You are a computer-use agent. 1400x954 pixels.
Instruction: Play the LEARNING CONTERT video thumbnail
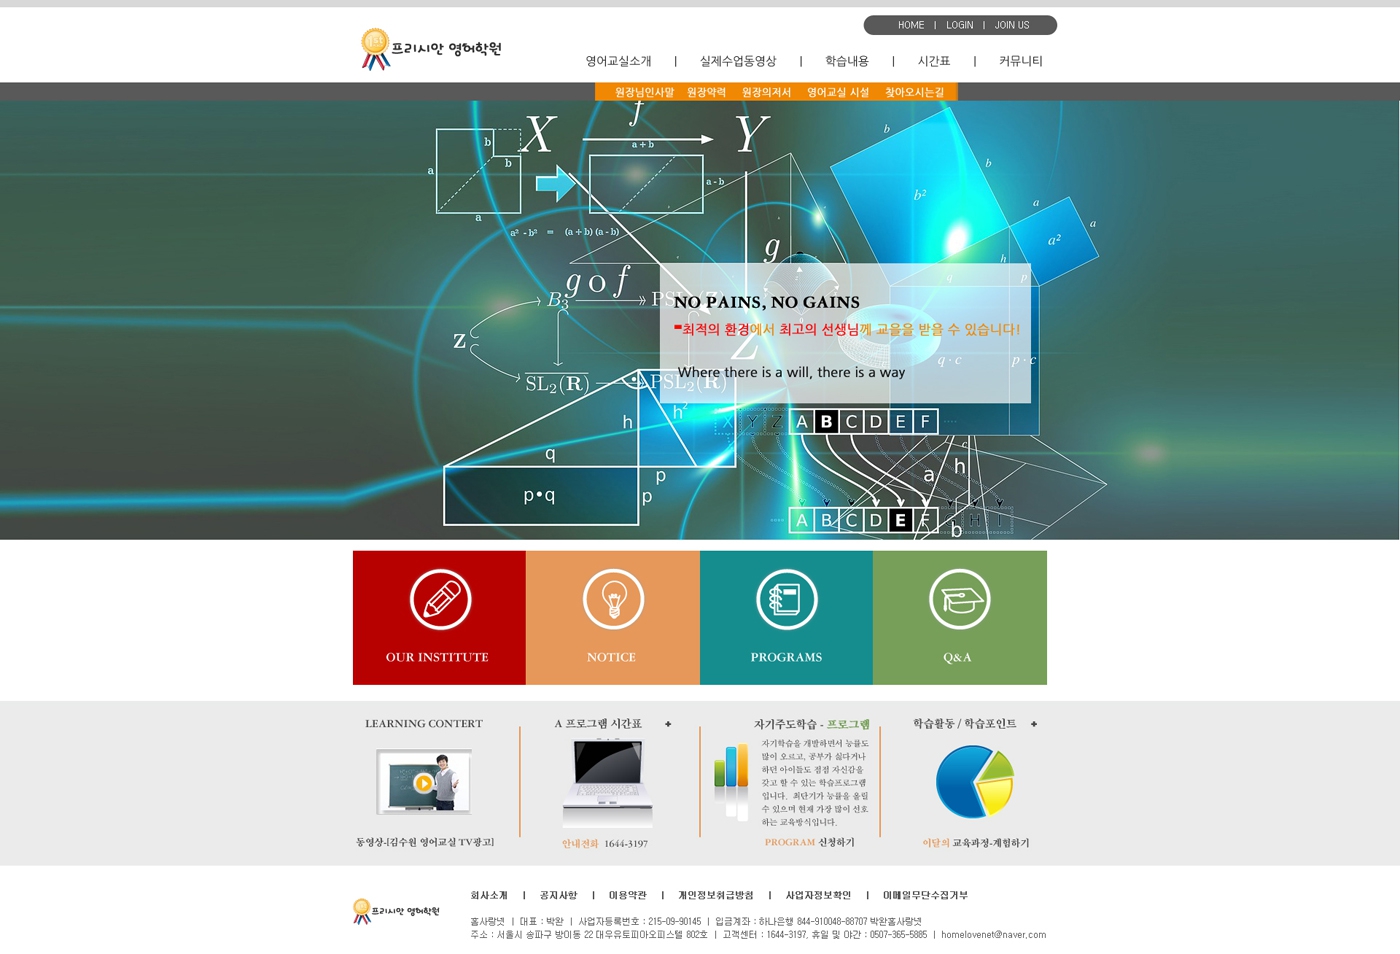[x=424, y=782]
